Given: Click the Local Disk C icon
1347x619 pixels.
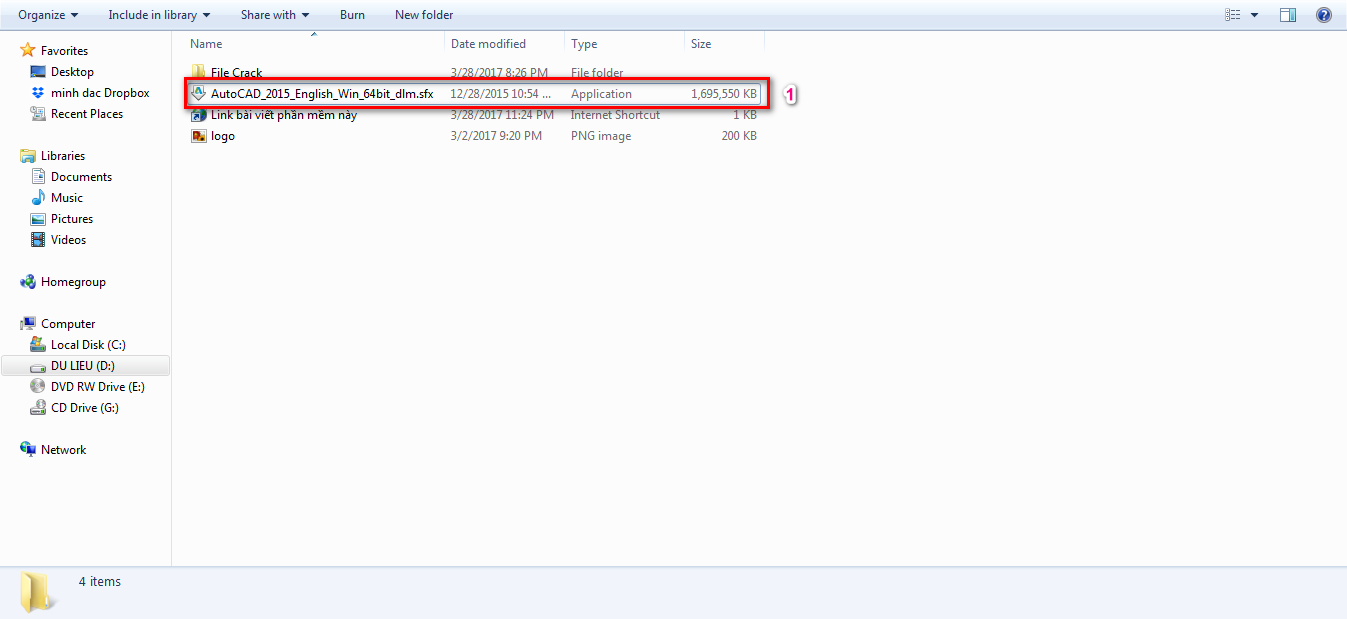Looking at the screenshot, I should (38, 345).
